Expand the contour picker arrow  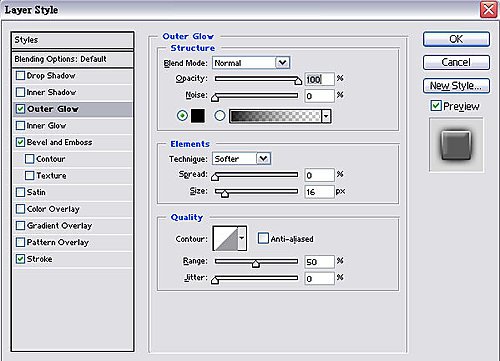(242, 238)
